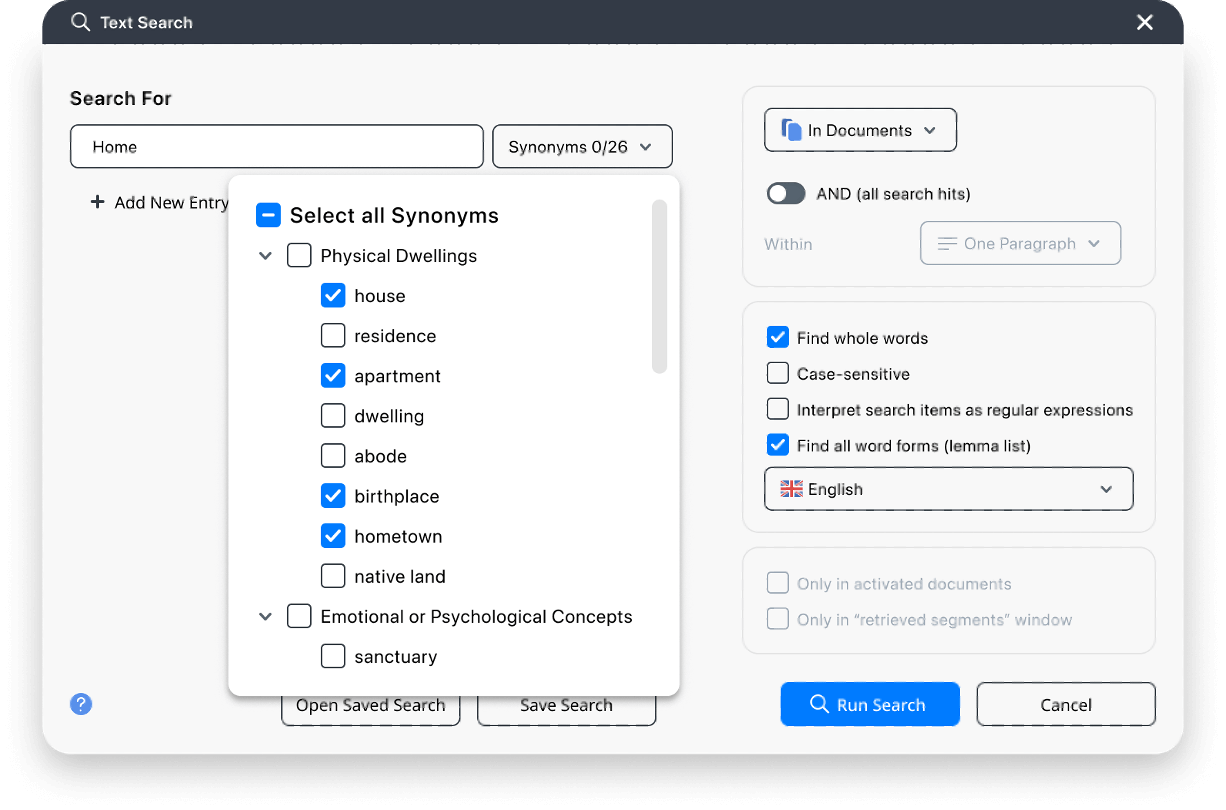The image size is (1226, 810).
Task: Toggle the Select all Synonyms checkbox
Action: point(268,215)
